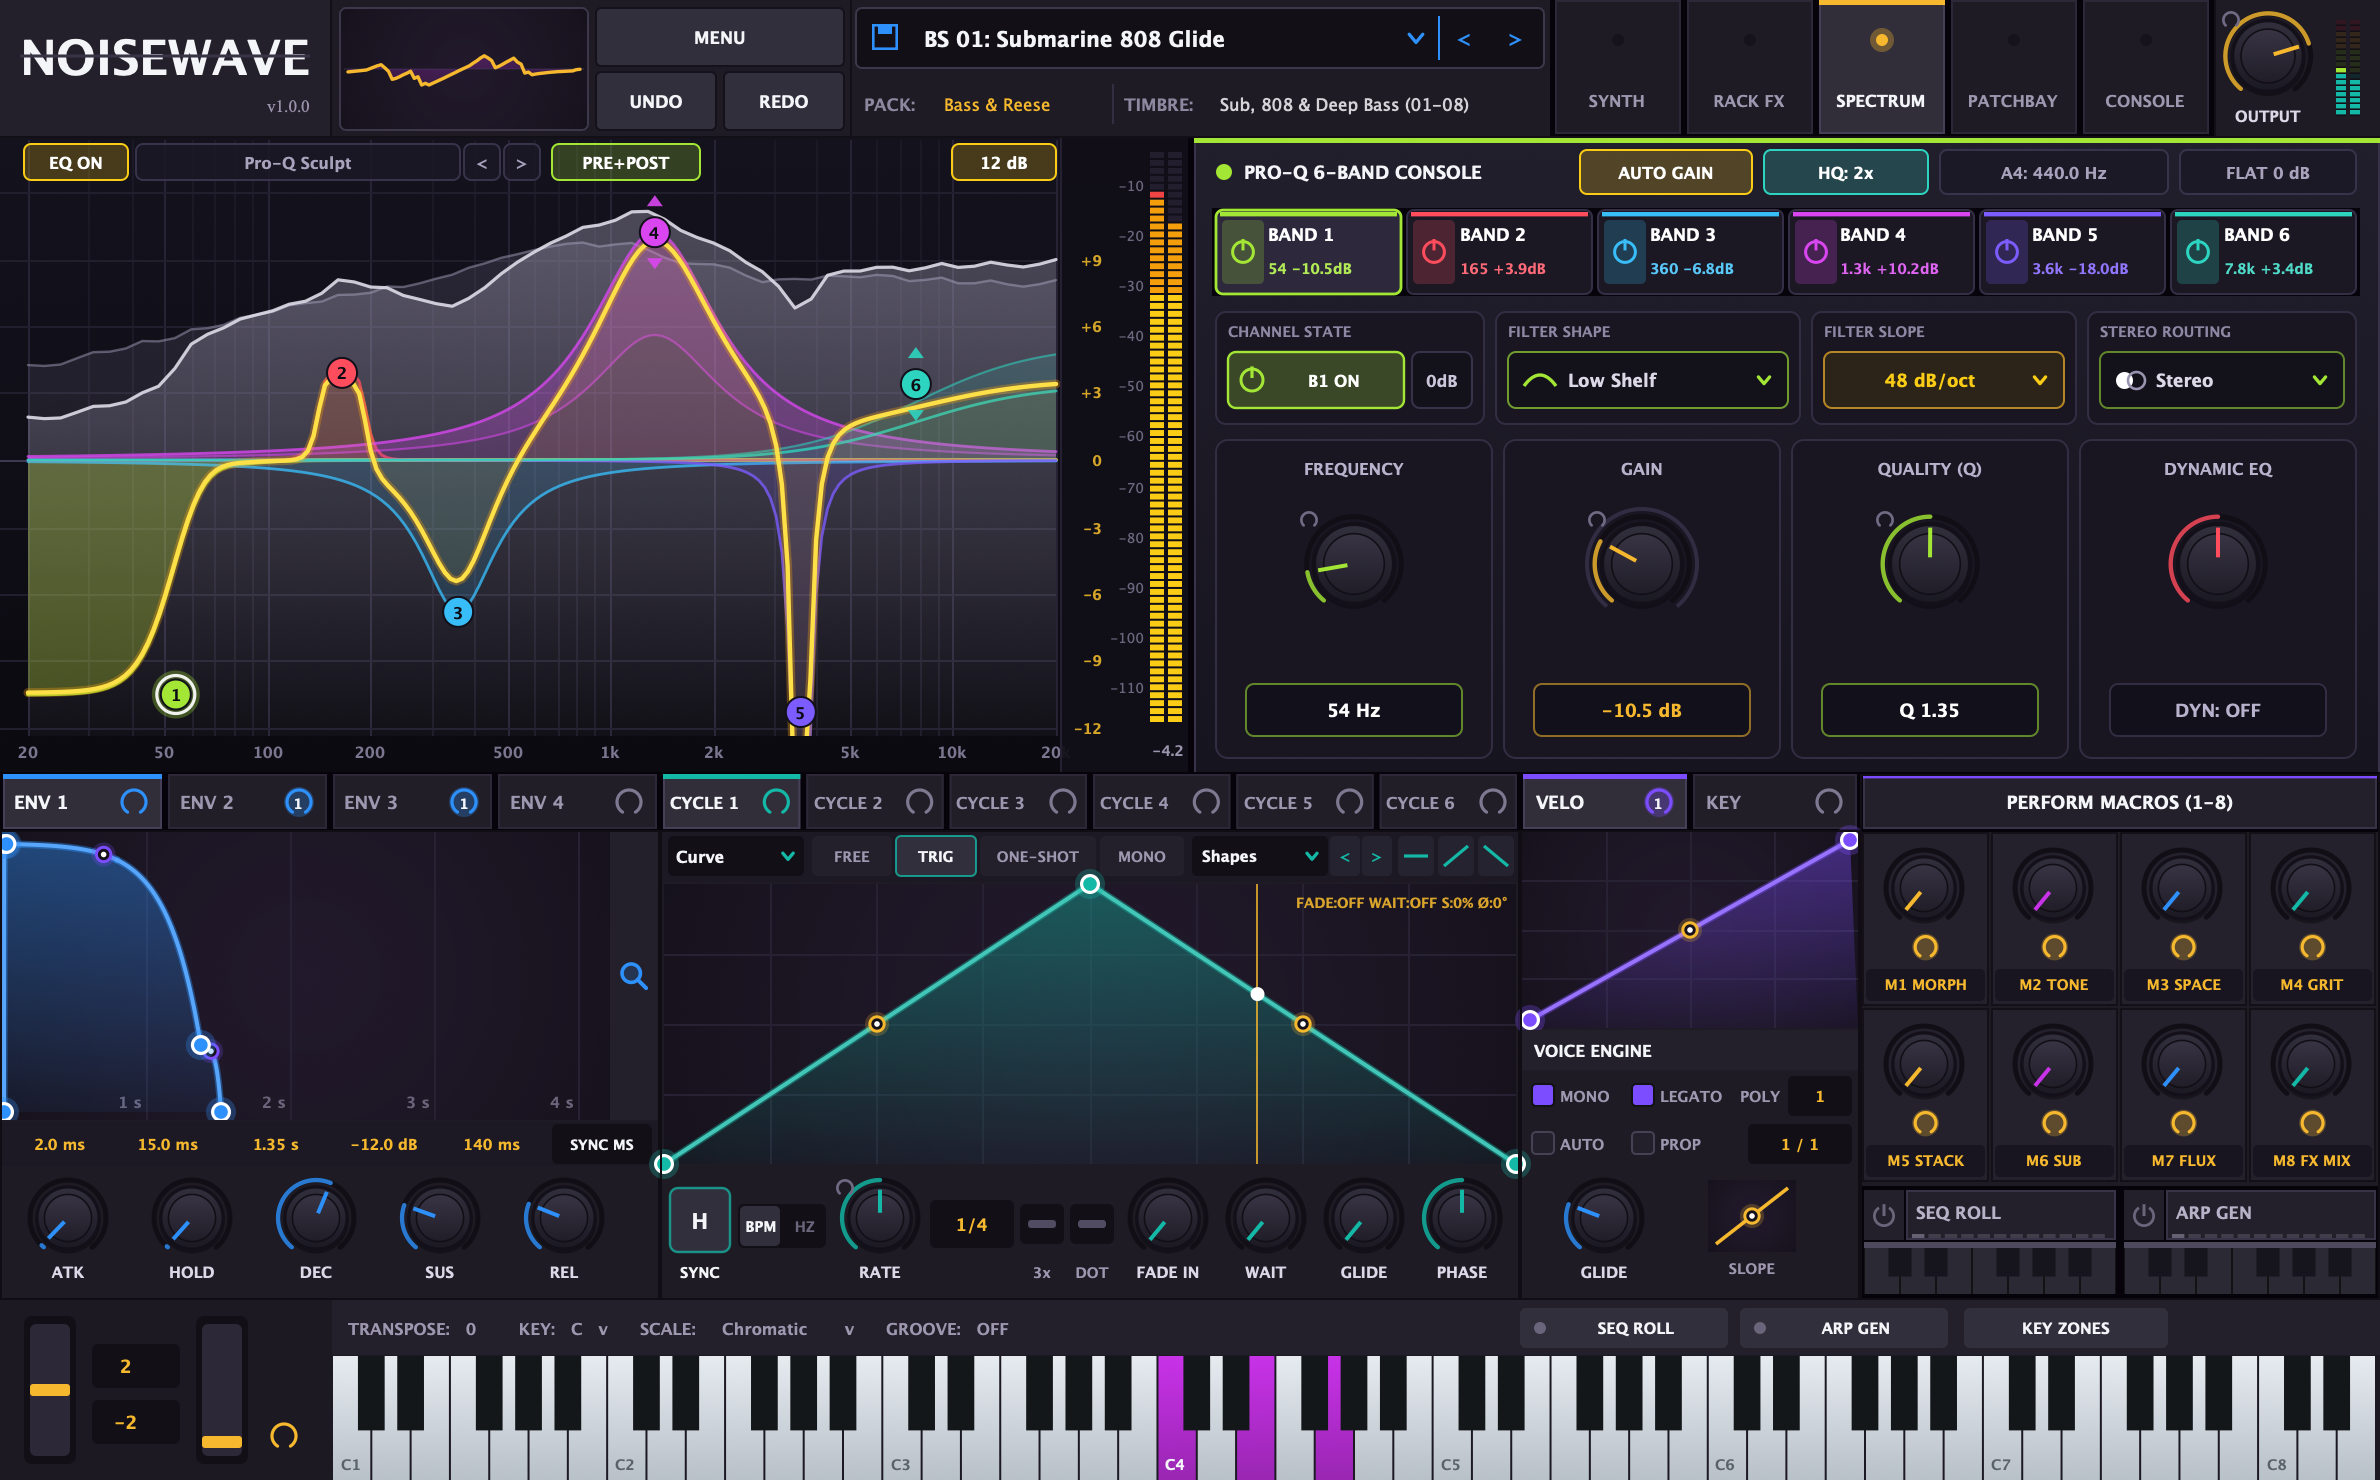Click the 54 Hz frequency value field

pos(1353,710)
